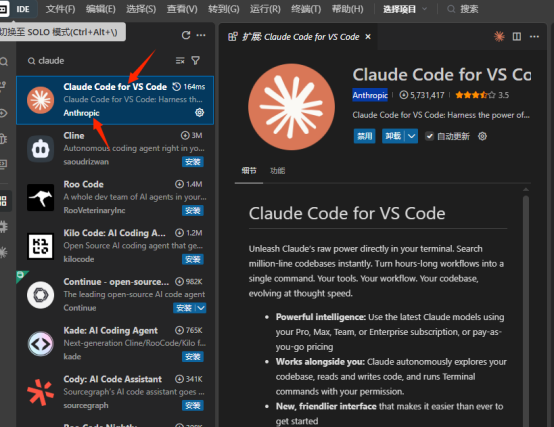This screenshot has width=554, height=427.
Task: Click the large Claude Code extension logo
Action: (291, 107)
